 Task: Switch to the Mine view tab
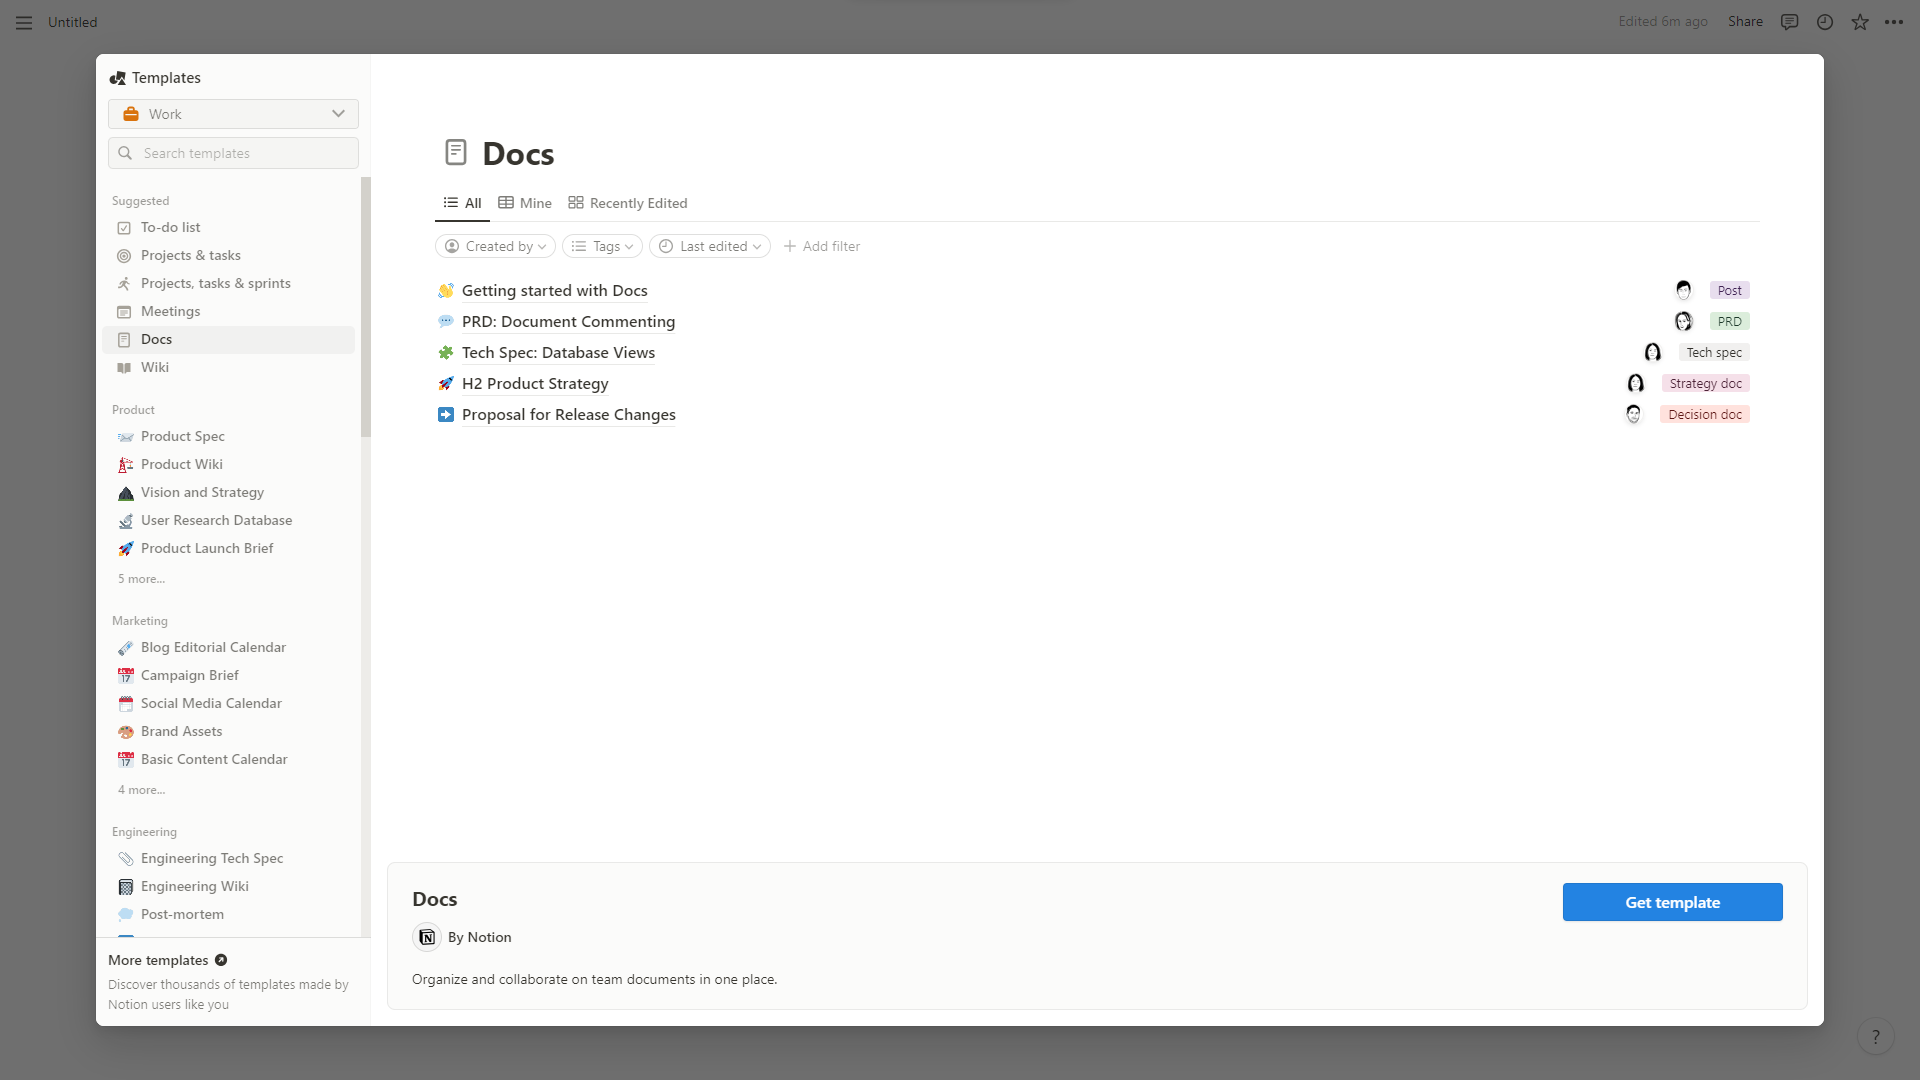coord(525,203)
